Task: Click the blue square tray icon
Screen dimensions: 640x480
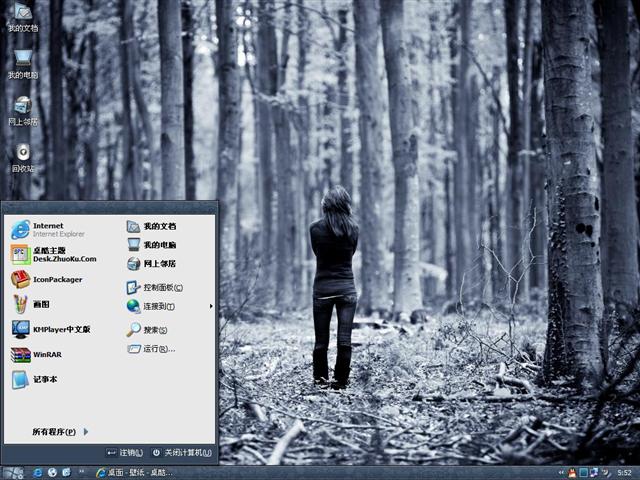Action: 584,473
